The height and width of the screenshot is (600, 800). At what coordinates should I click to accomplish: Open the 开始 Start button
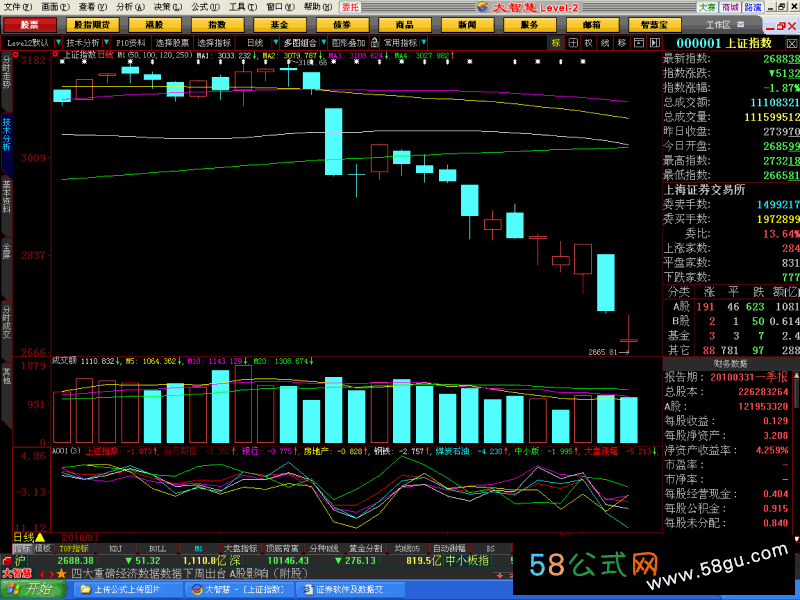[33, 590]
